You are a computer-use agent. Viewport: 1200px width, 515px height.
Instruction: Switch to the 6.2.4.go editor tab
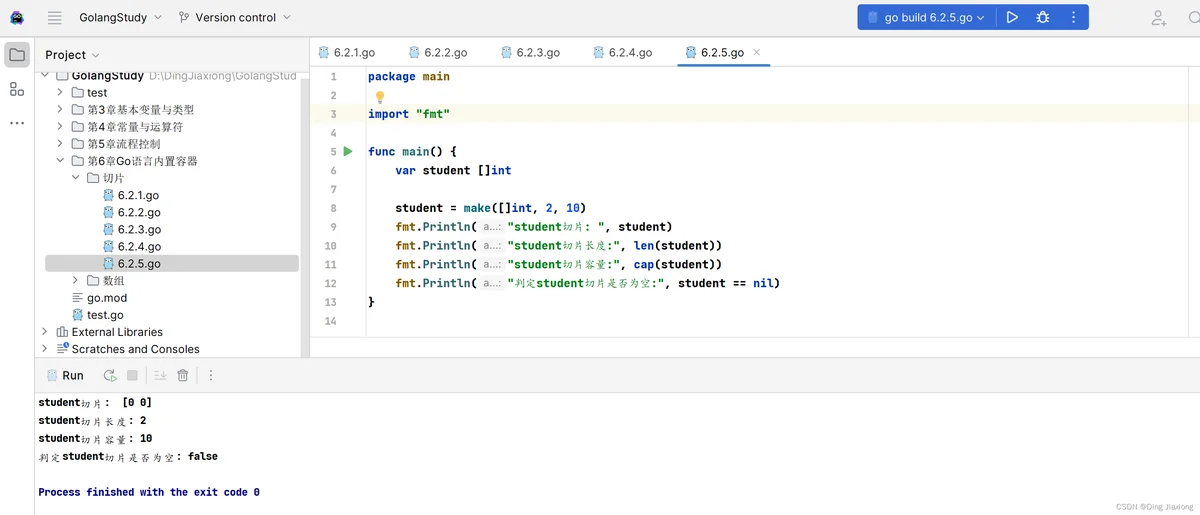click(x=623, y=52)
